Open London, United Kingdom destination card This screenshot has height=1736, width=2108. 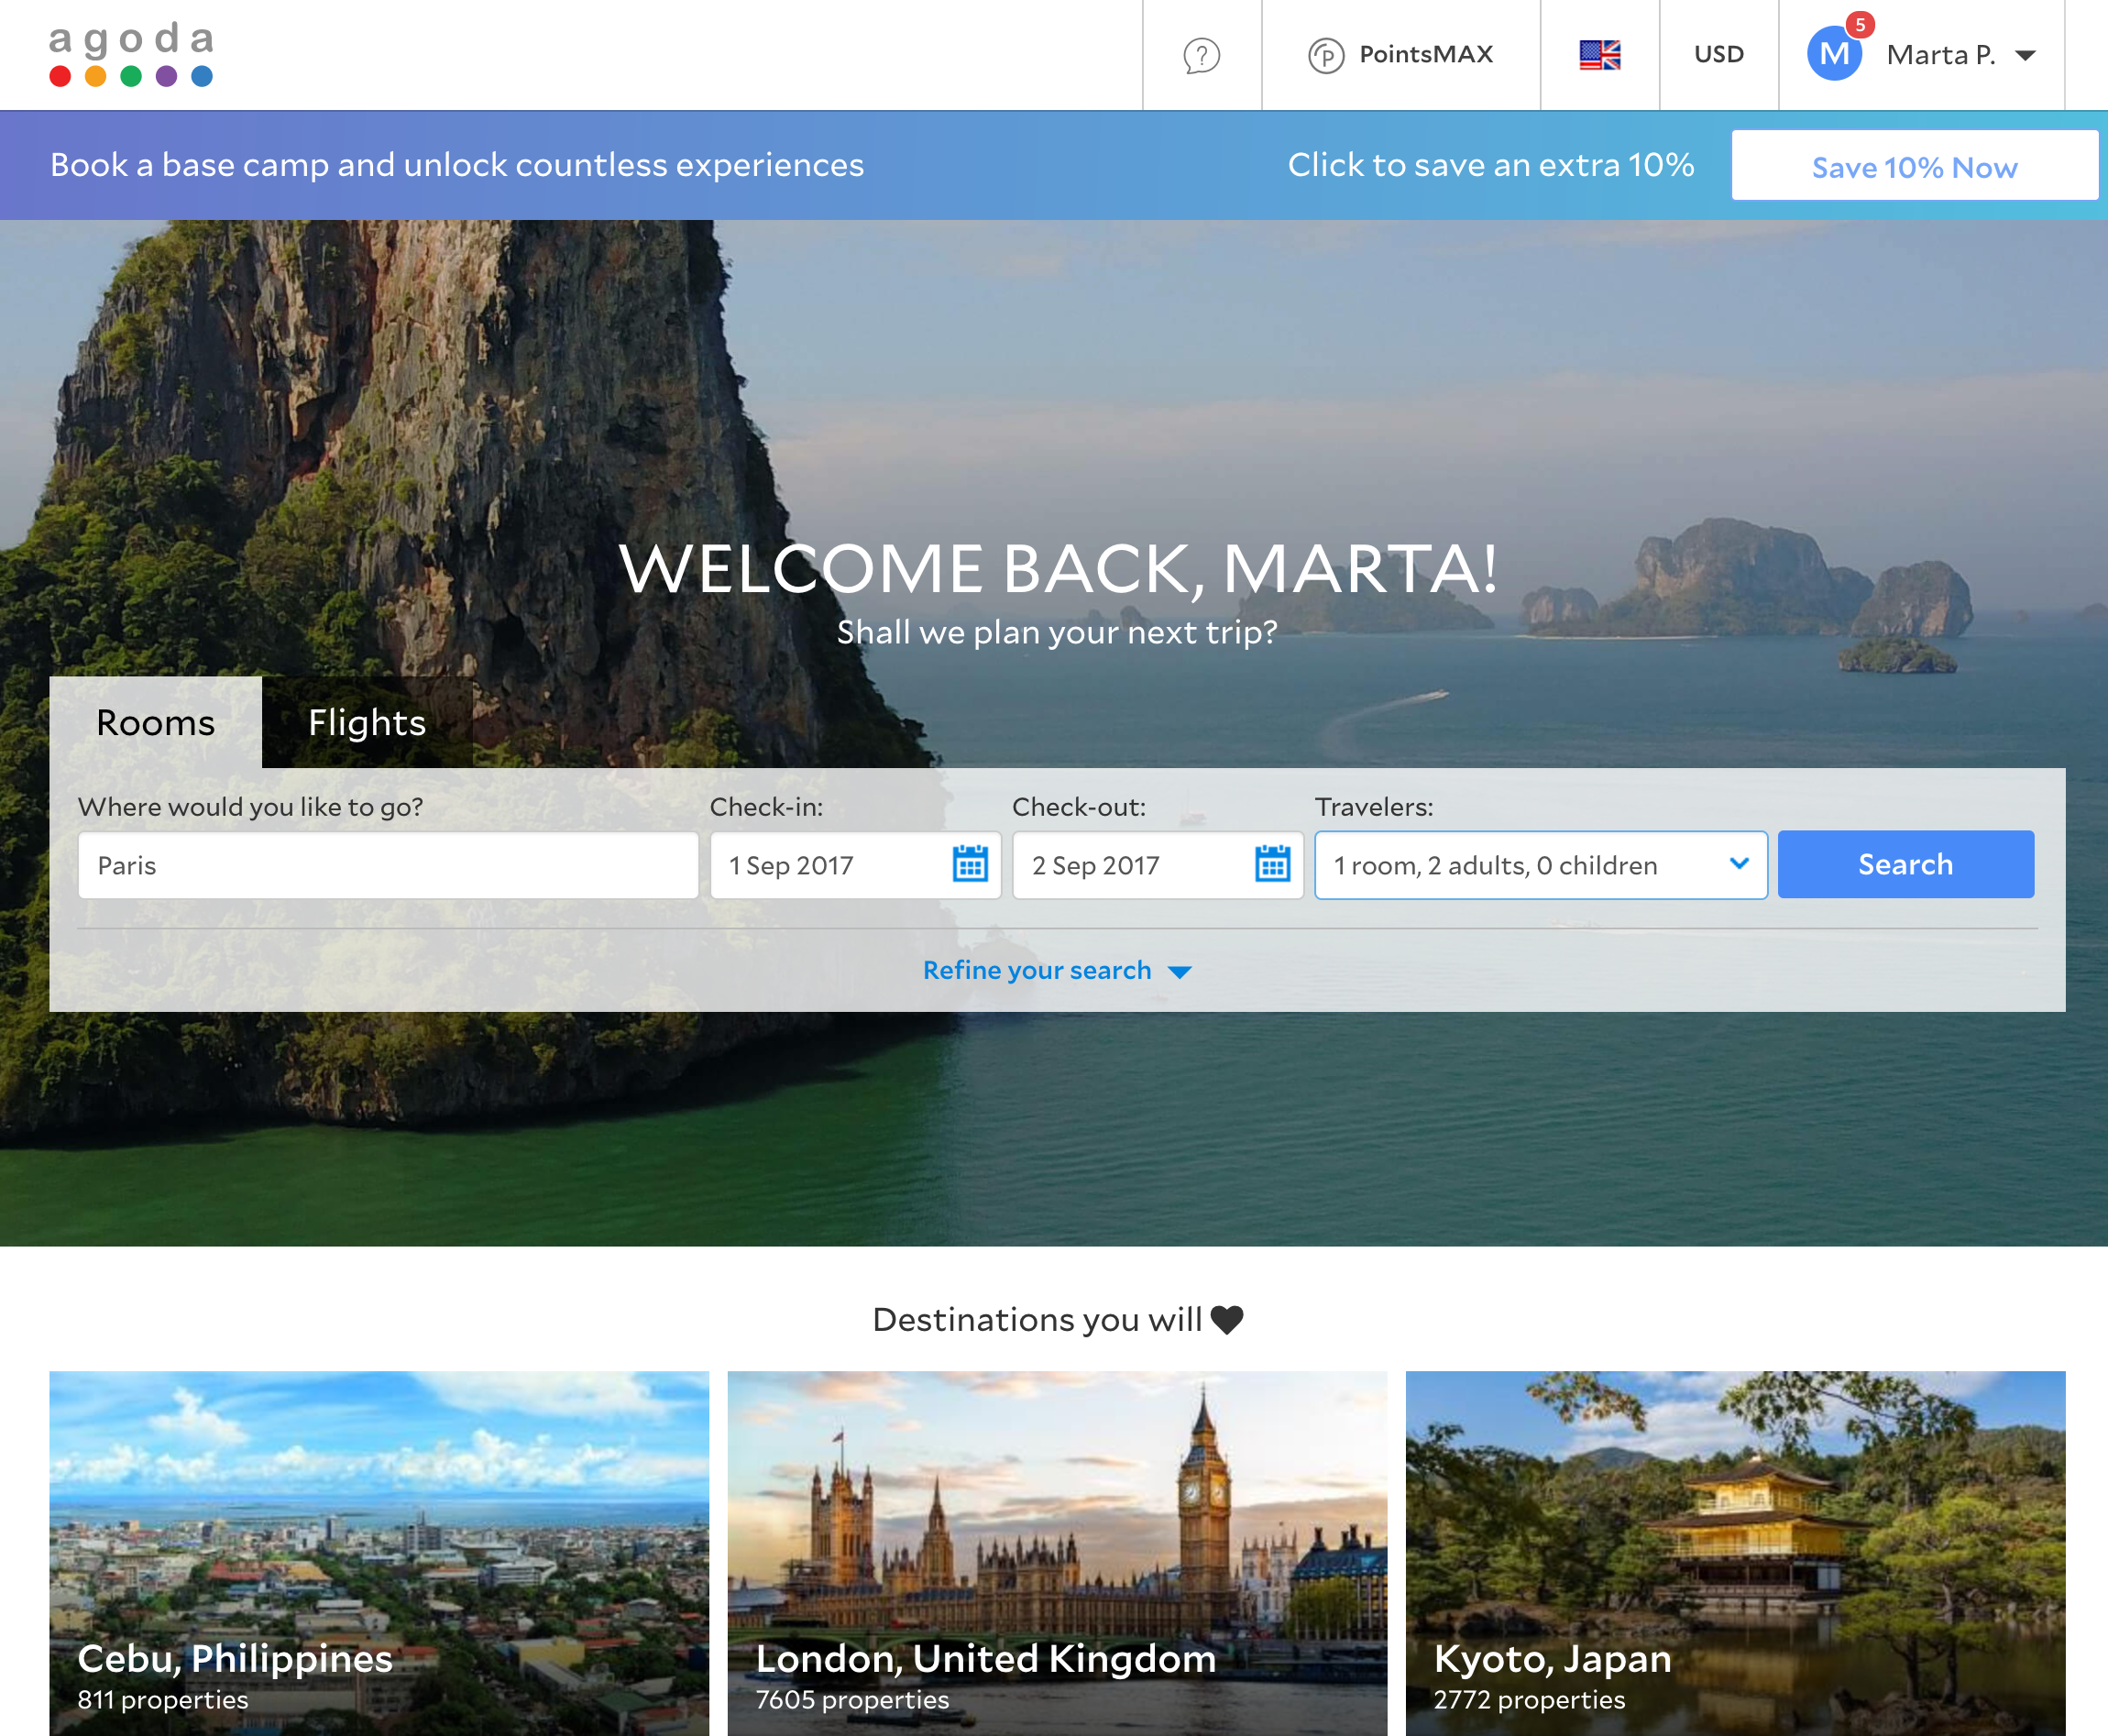point(1057,1553)
